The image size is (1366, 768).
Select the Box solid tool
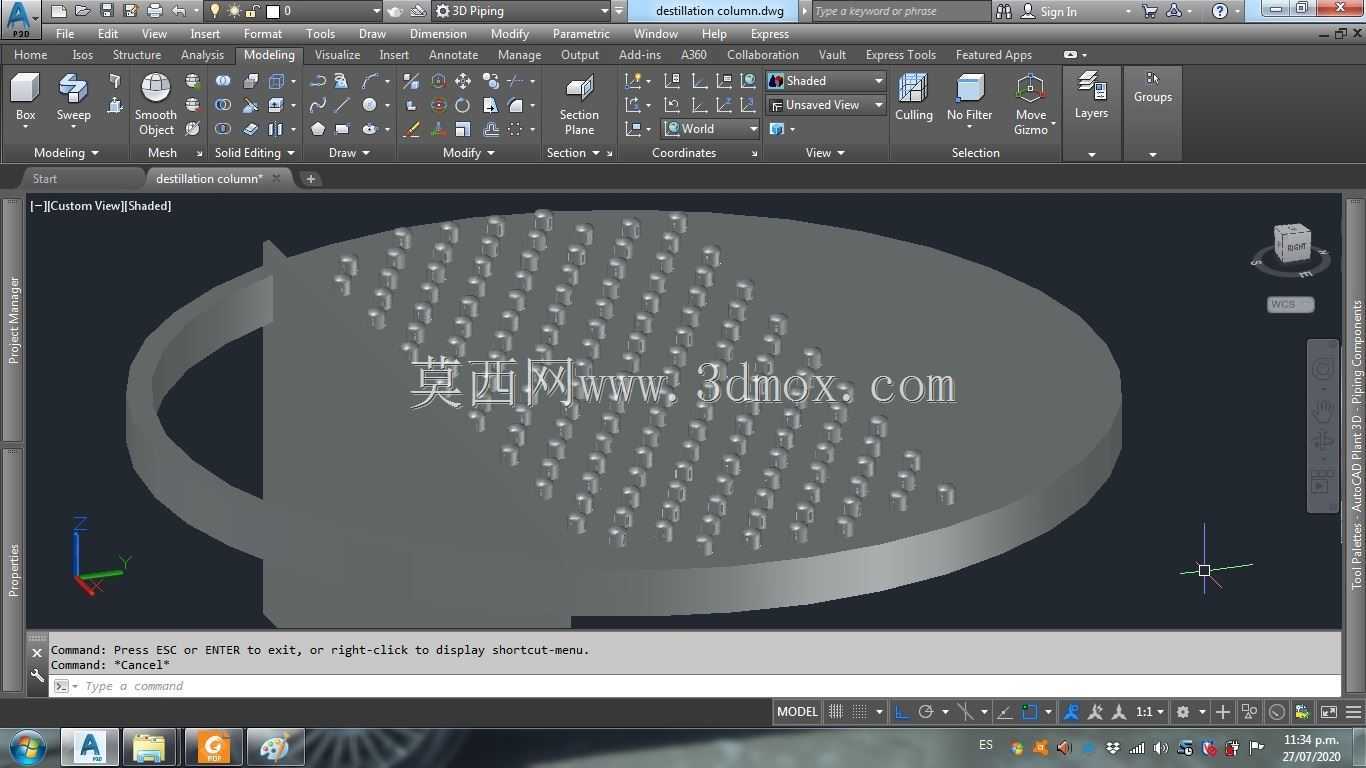coord(25,98)
